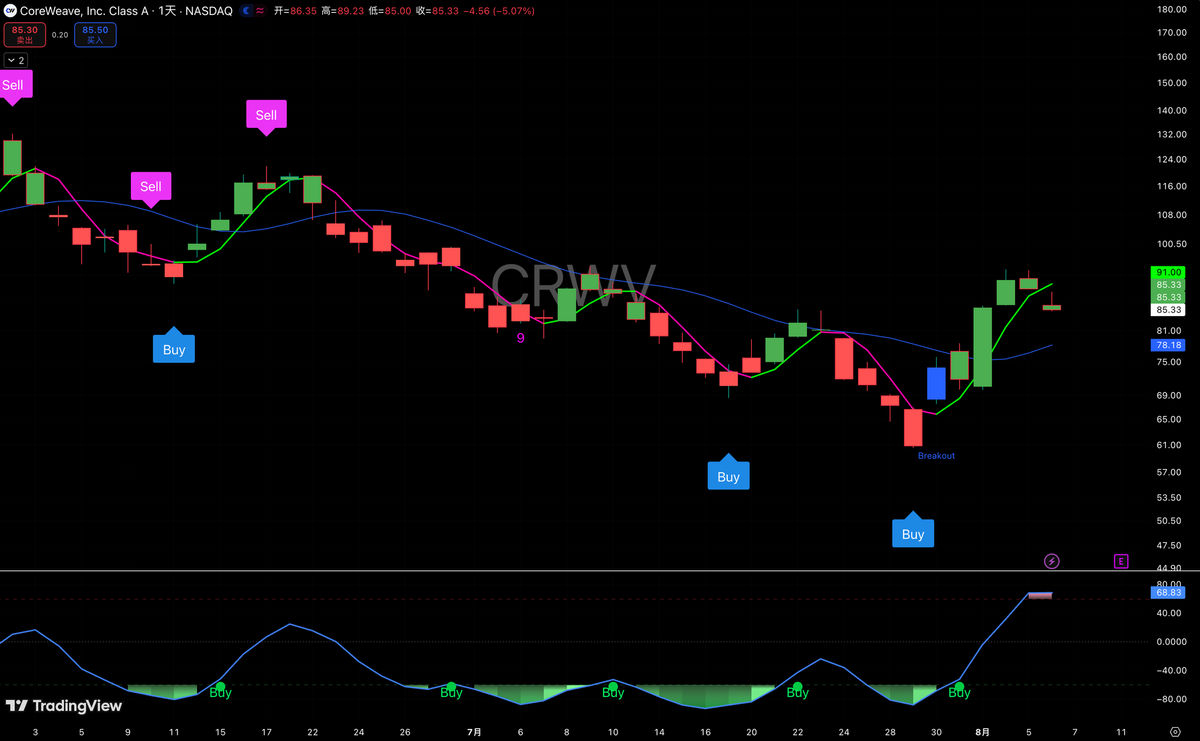Click 124.00 on the price scale
The image size is (1200, 741).
[1170, 160]
